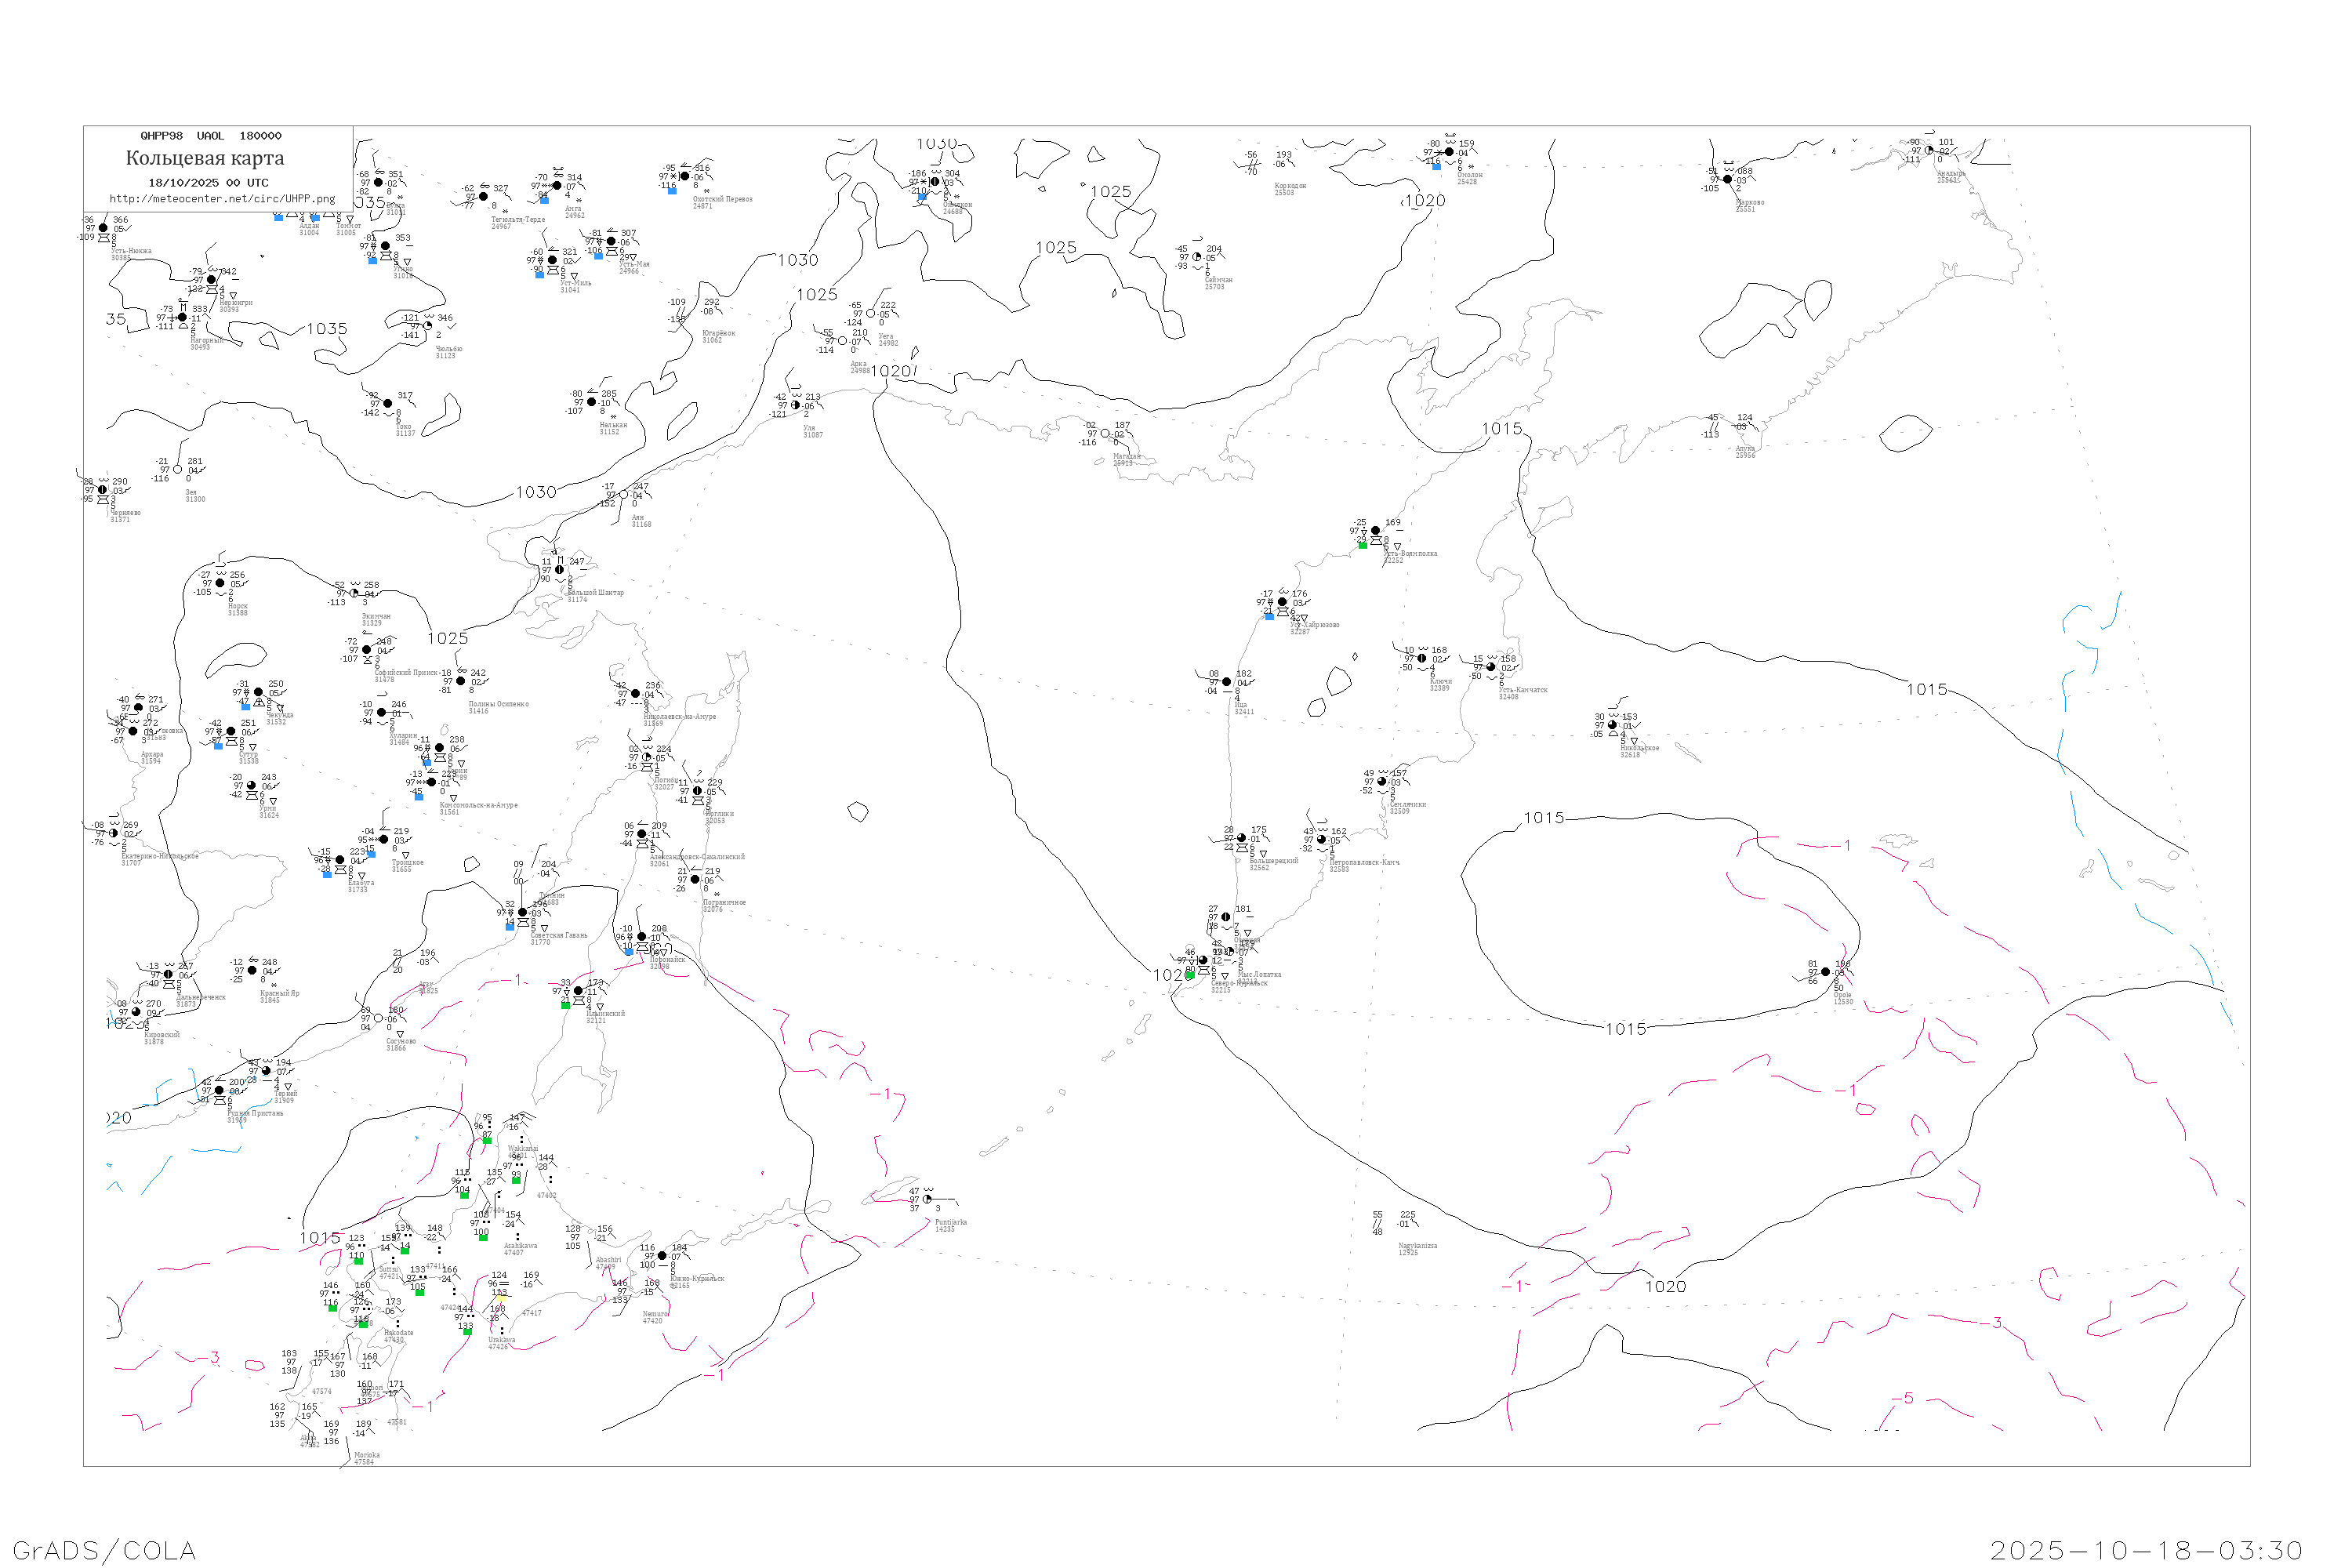
Task: Click the Ича station filled circle
Action: point(1227,682)
